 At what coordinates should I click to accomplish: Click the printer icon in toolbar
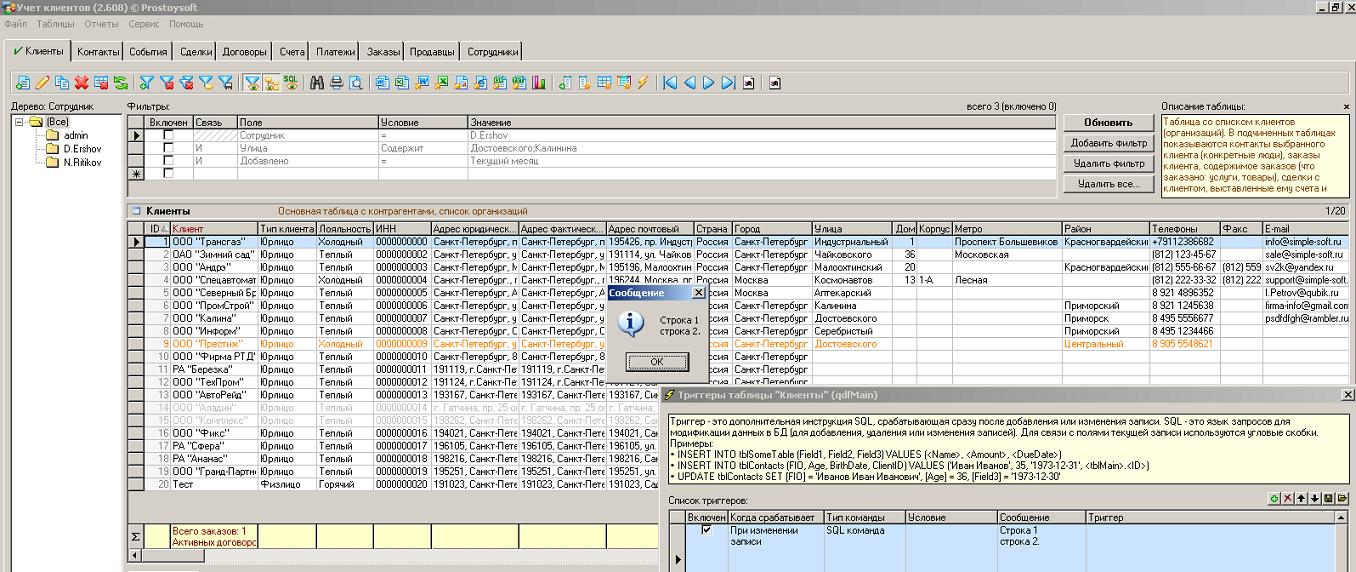point(336,83)
